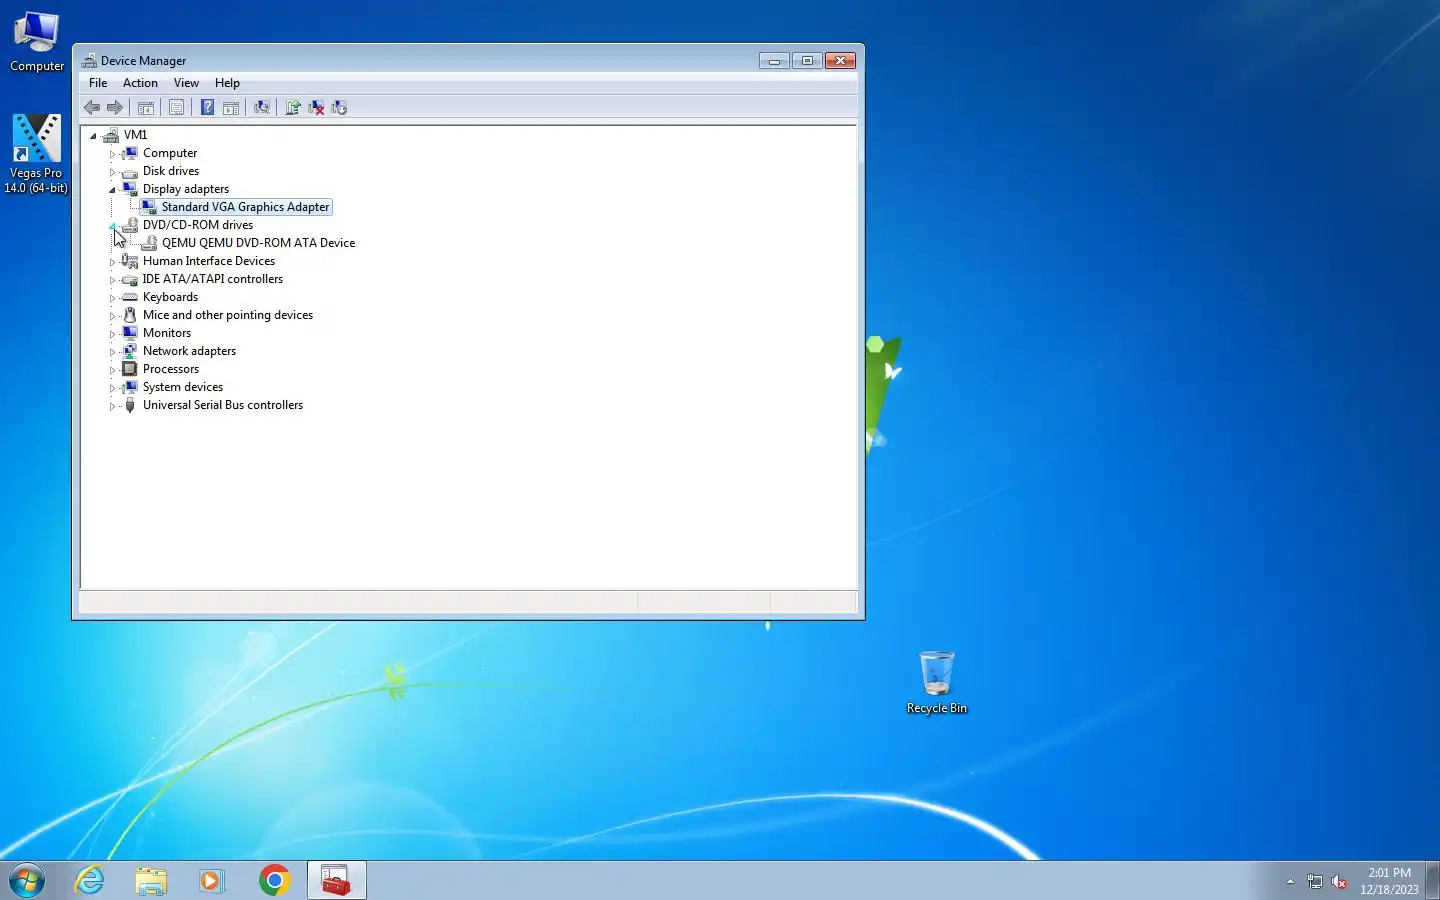Image resolution: width=1440 pixels, height=900 pixels.
Task: Select the Keyboards label
Action: point(170,297)
